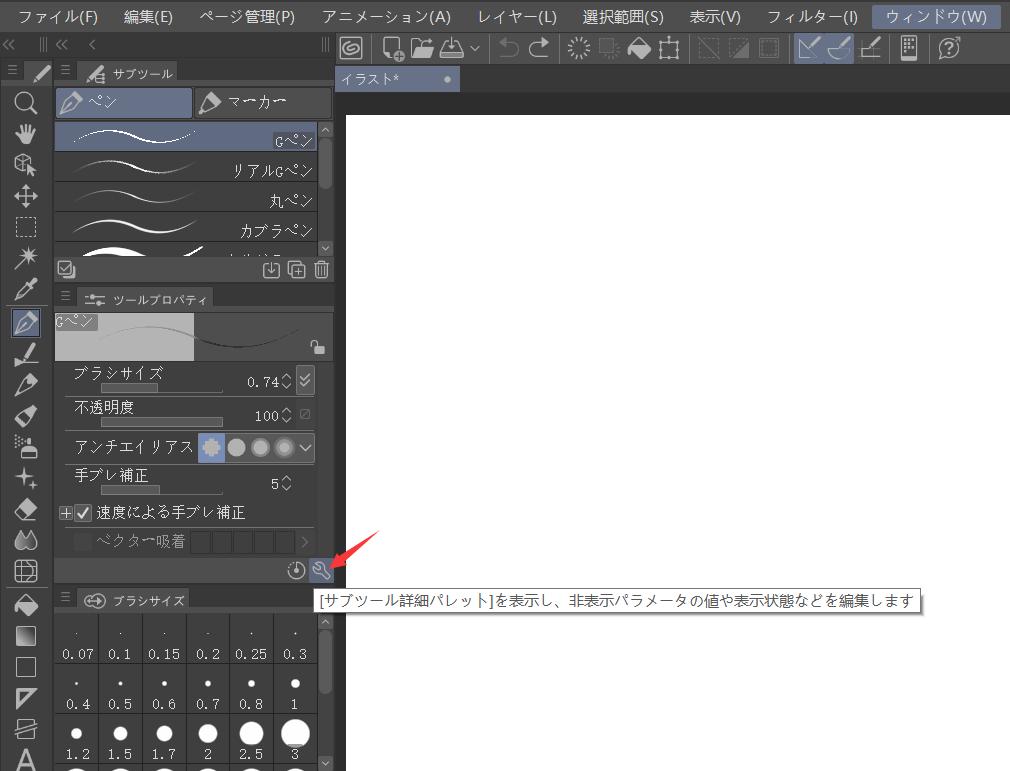Delete sub tool with the trash icon
Image resolution: width=1010 pixels, height=771 pixels.
pyautogui.click(x=321, y=269)
